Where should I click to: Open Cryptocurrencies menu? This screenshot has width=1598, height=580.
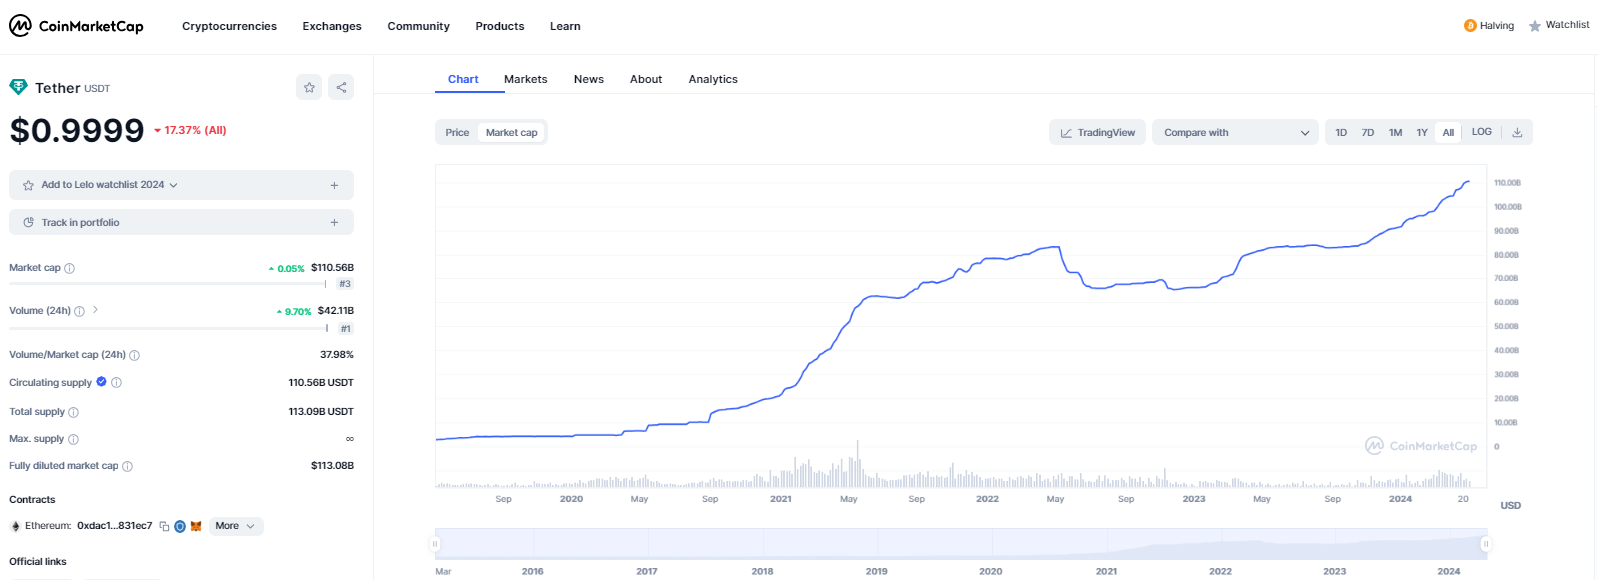(229, 26)
